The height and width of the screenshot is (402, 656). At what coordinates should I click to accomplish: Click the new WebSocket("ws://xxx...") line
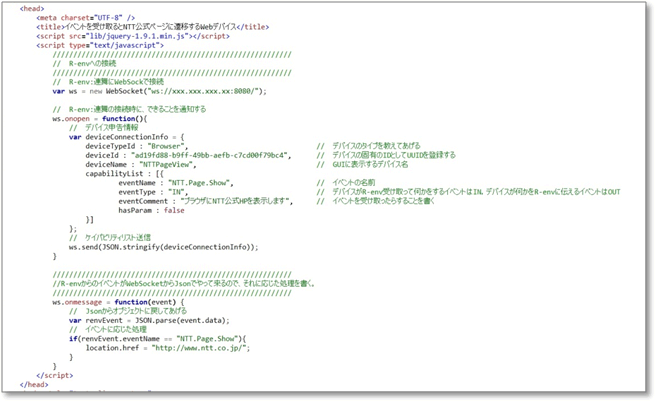159,91
